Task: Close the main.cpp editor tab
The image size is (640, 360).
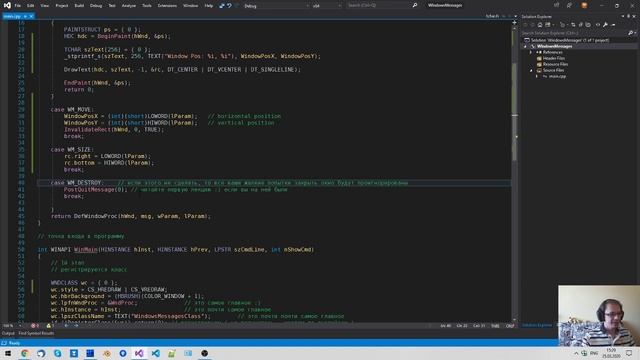Action: point(31,16)
